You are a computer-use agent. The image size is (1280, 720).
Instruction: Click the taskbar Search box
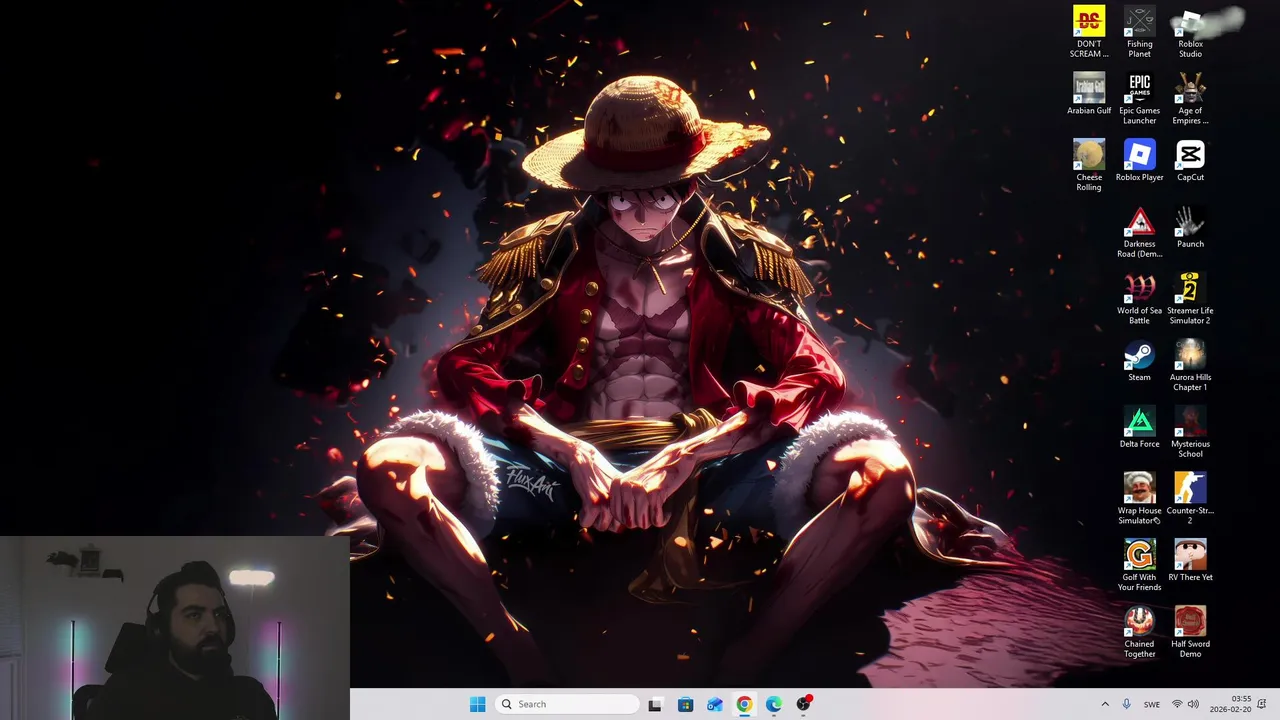567,704
